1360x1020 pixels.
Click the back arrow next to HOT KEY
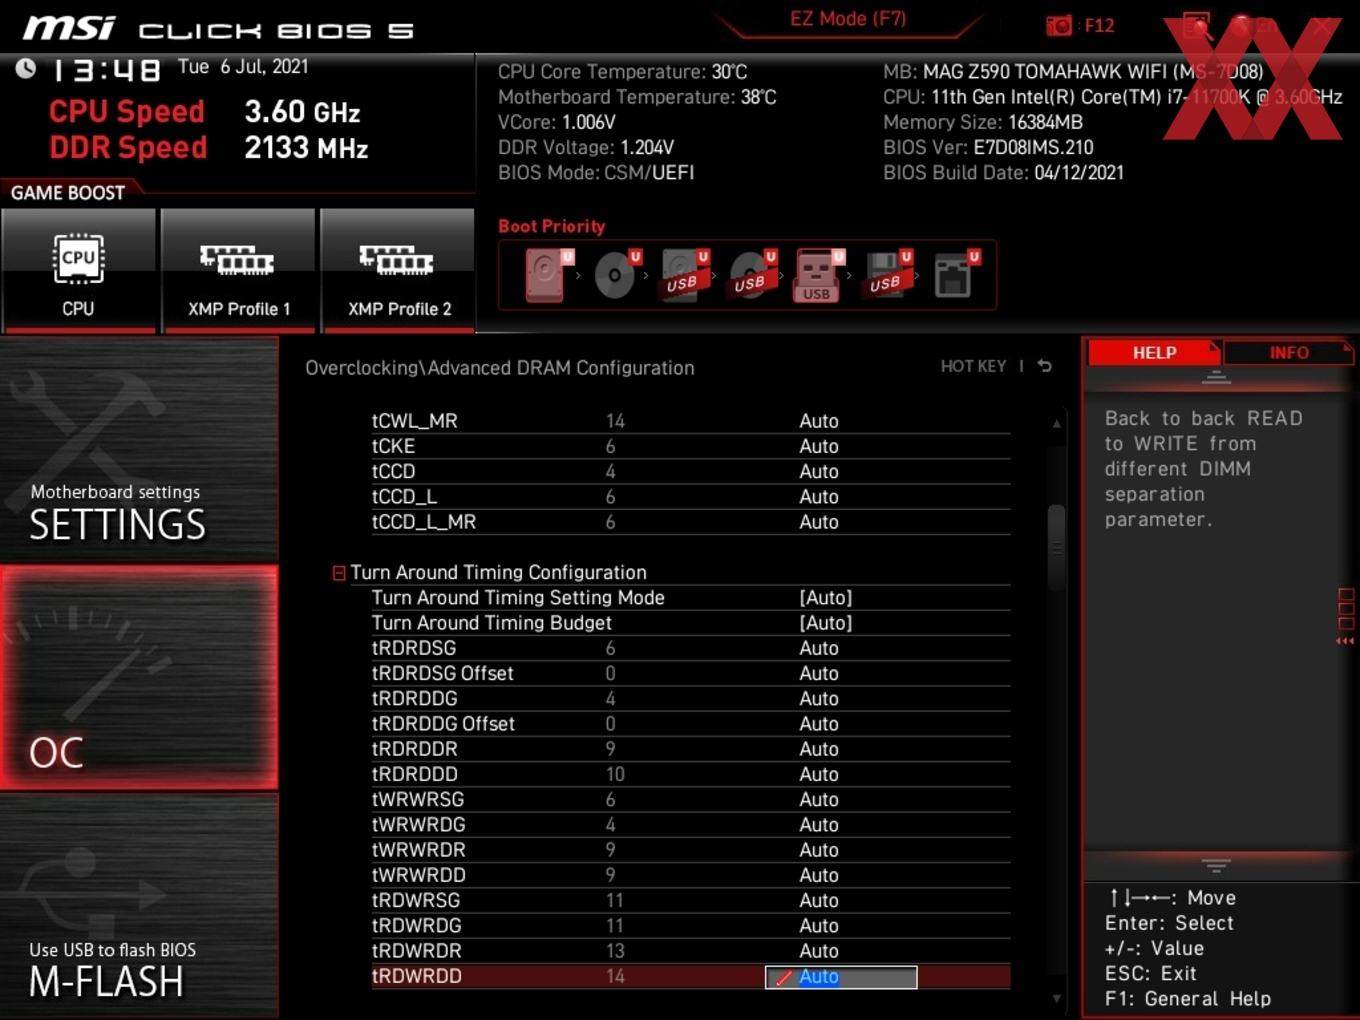coord(1045,366)
